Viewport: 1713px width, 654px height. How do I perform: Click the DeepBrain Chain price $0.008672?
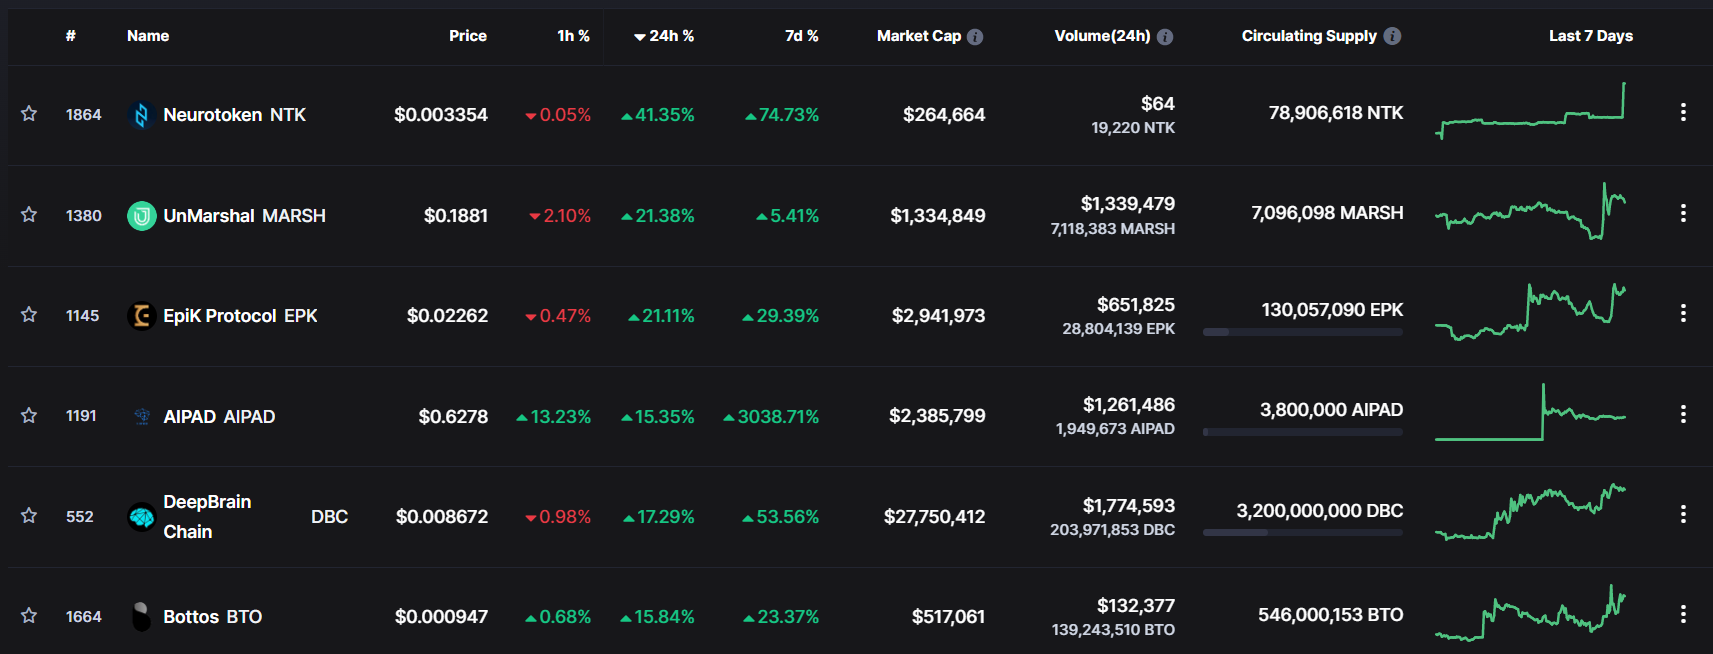[x=442, y=517]
